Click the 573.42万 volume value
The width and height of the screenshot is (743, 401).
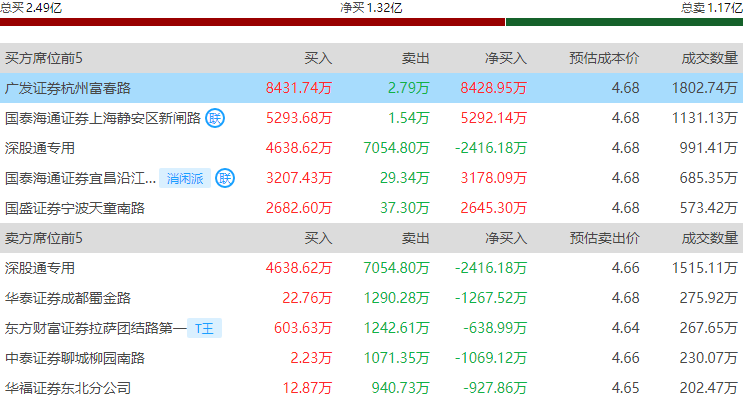pyautogui.click(x=709, y=208)
